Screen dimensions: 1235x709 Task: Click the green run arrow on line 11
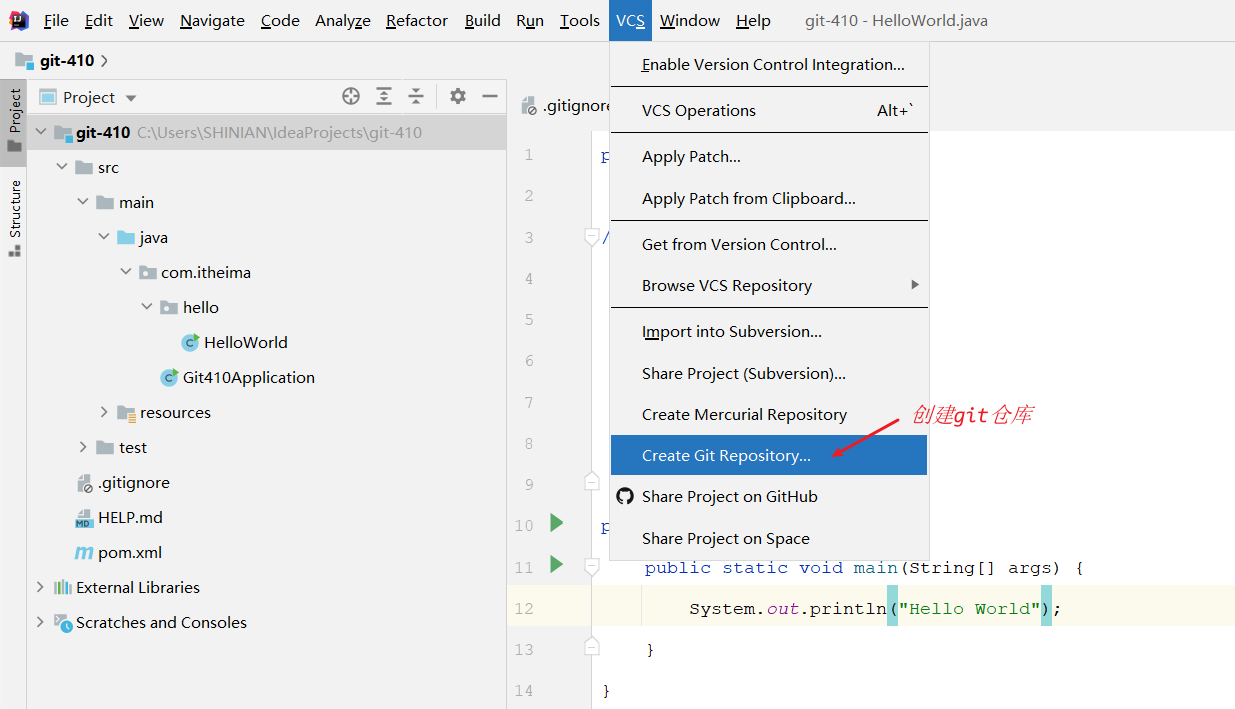557,565
